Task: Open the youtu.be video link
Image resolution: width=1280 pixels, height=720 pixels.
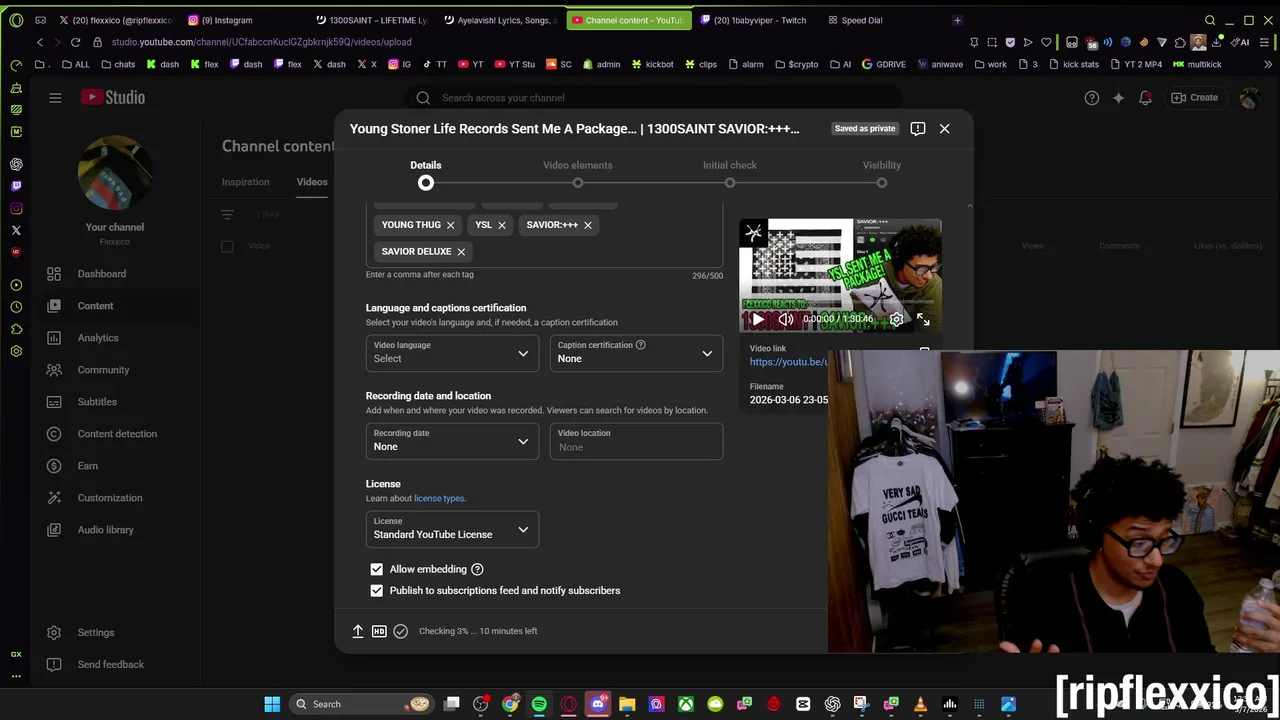Action: pos(789,362)
